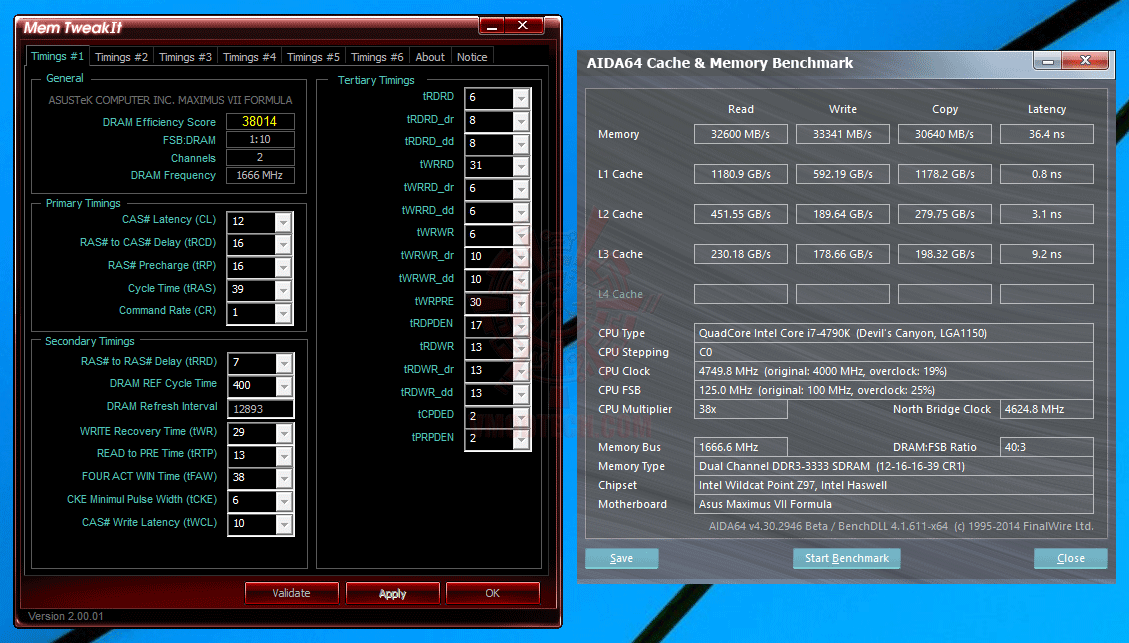Open RAS# to CAS# Delay (tRCD) dropdown

pyautogui.click(x=283, y=244)
